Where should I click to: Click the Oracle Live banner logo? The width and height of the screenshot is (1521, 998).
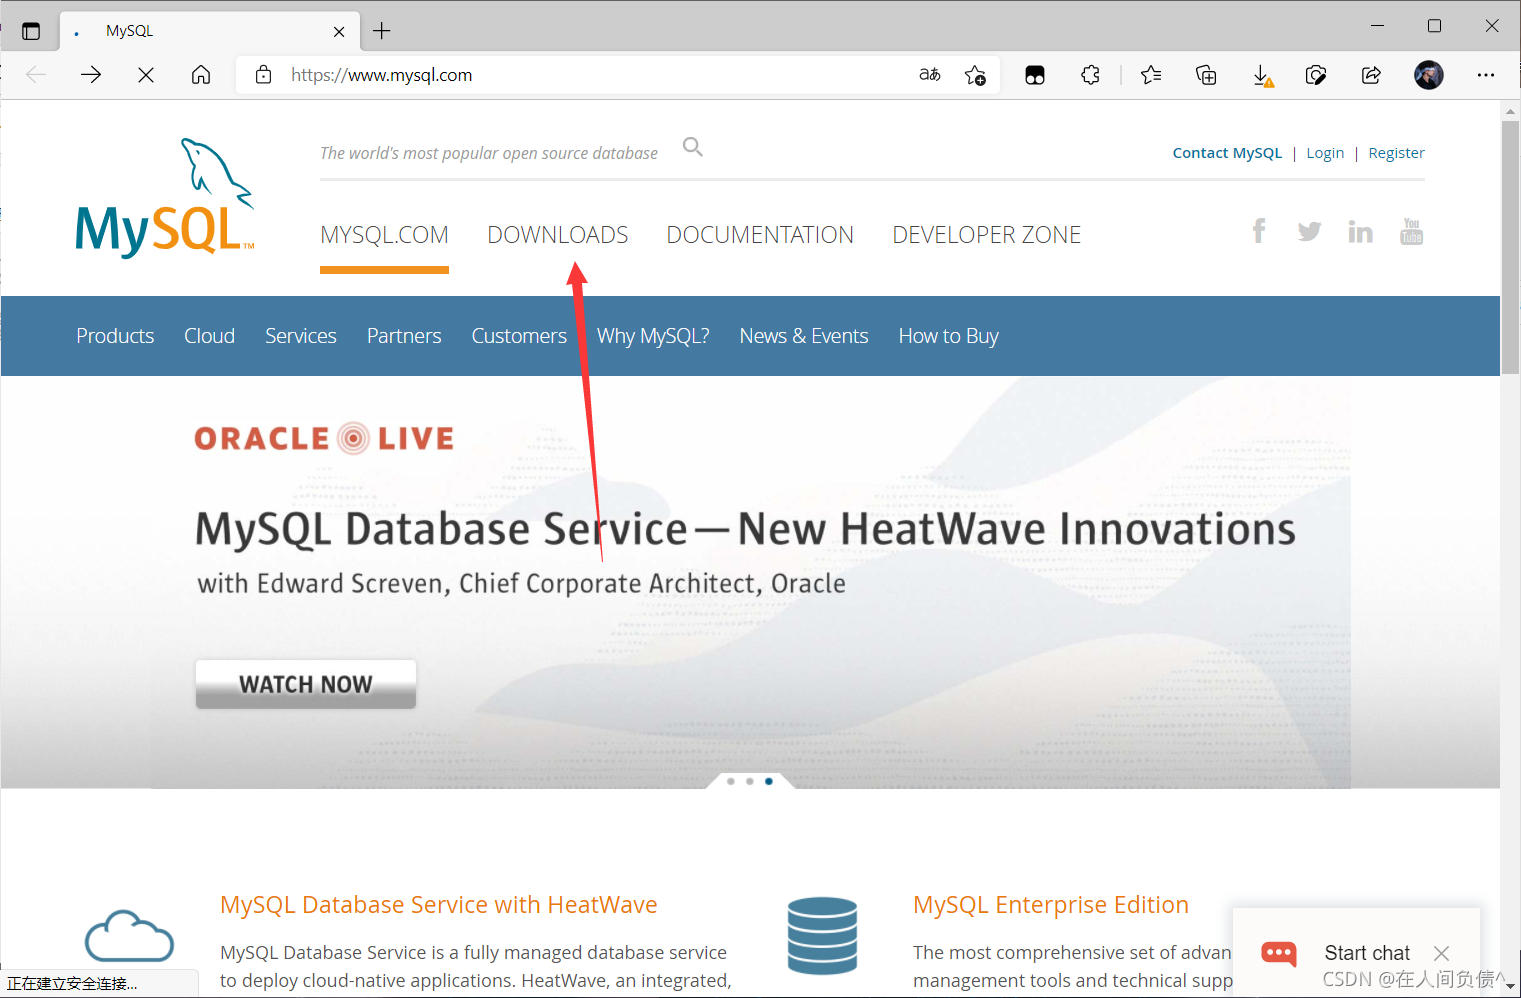(324, 438)
